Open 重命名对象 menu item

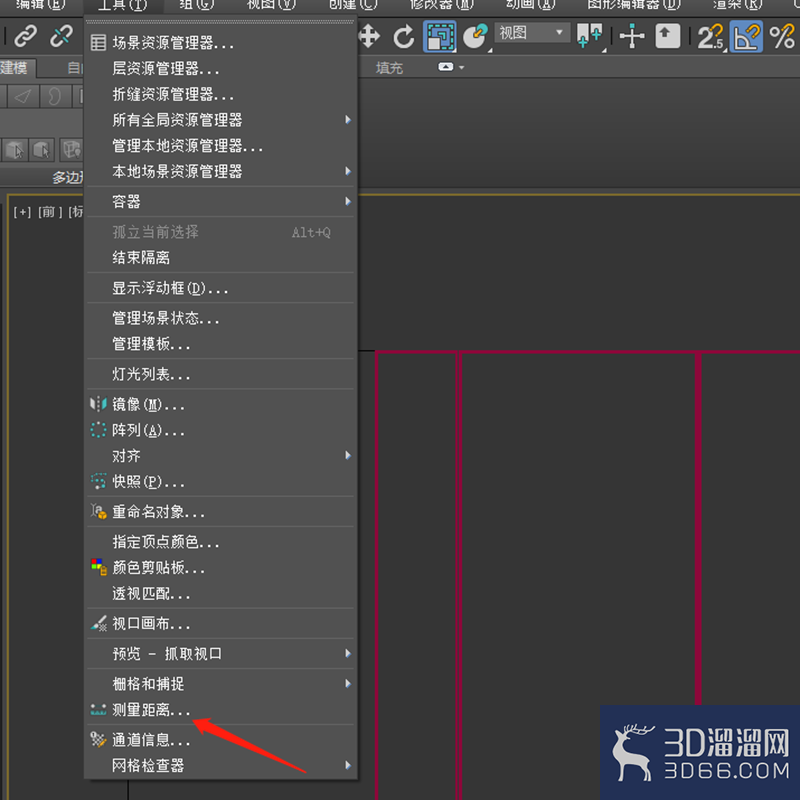pos(220,512)
